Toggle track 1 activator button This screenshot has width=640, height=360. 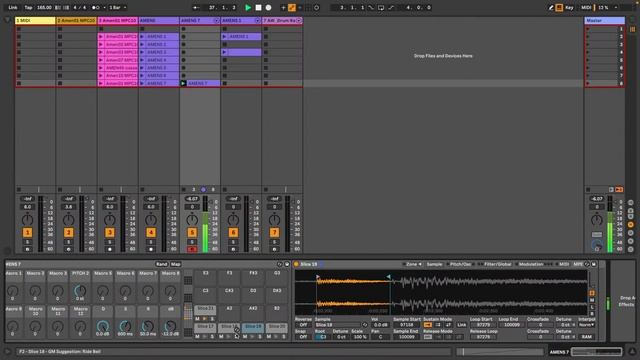(x=27, y=233)
